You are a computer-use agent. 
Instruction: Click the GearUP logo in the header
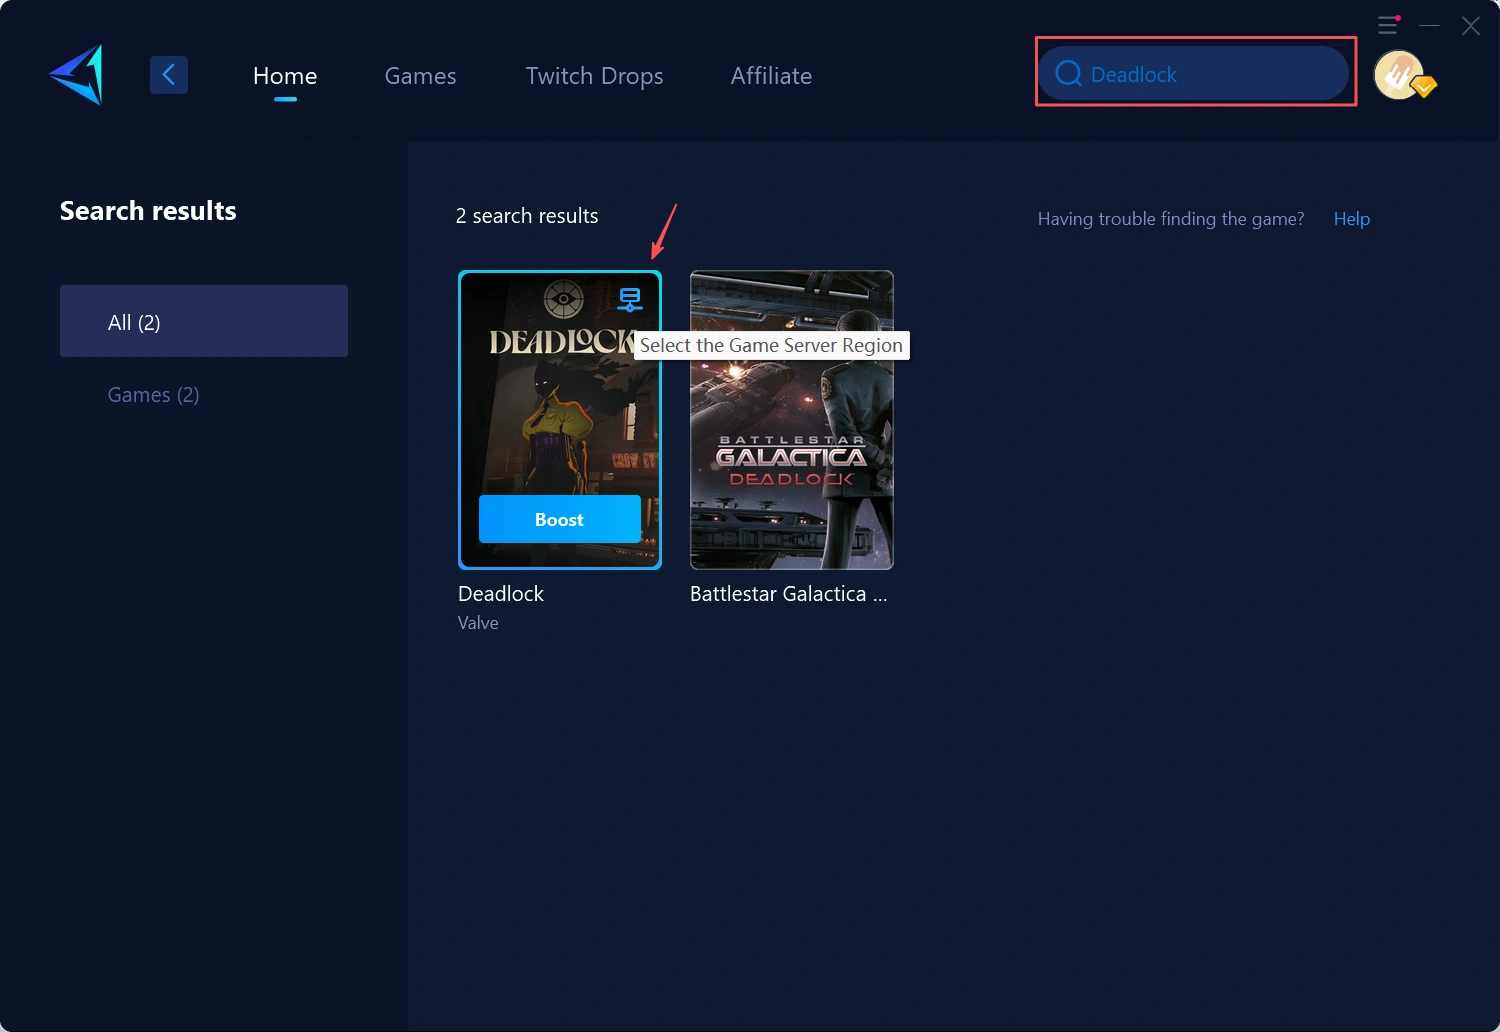click(77, 75)
